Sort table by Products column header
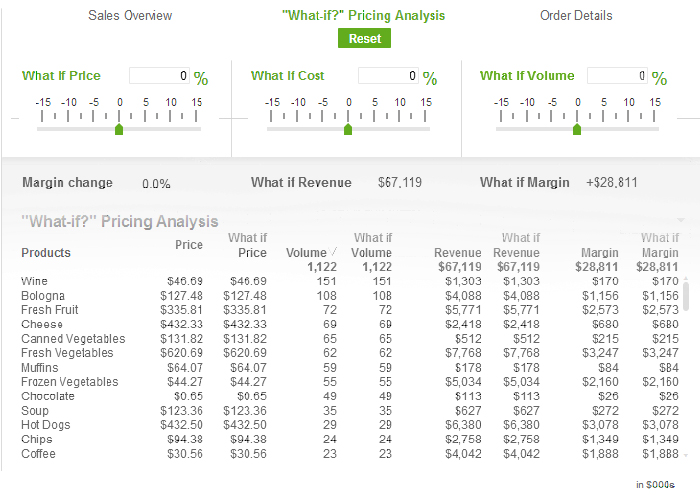 (x=46, y=253)
